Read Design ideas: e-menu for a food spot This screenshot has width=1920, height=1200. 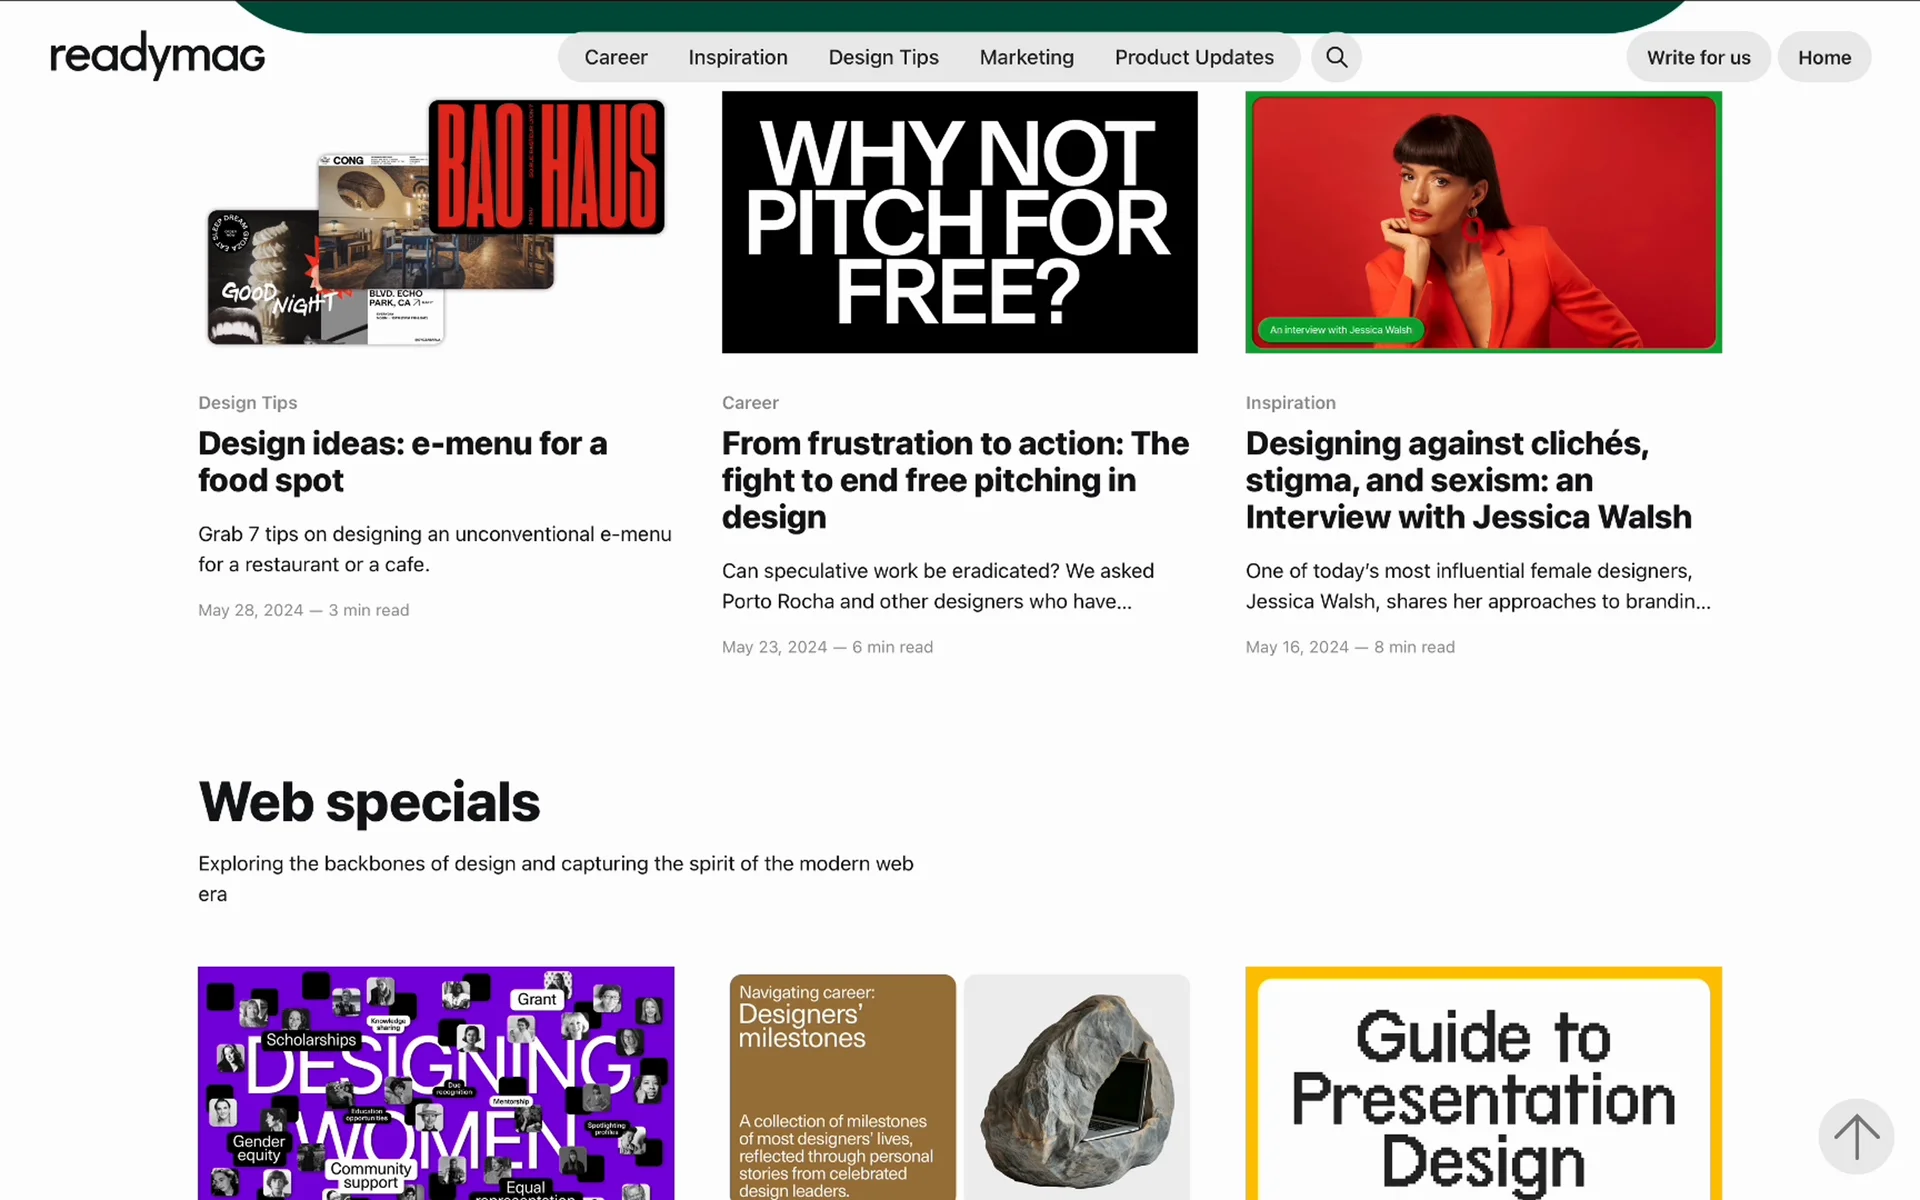402,462
